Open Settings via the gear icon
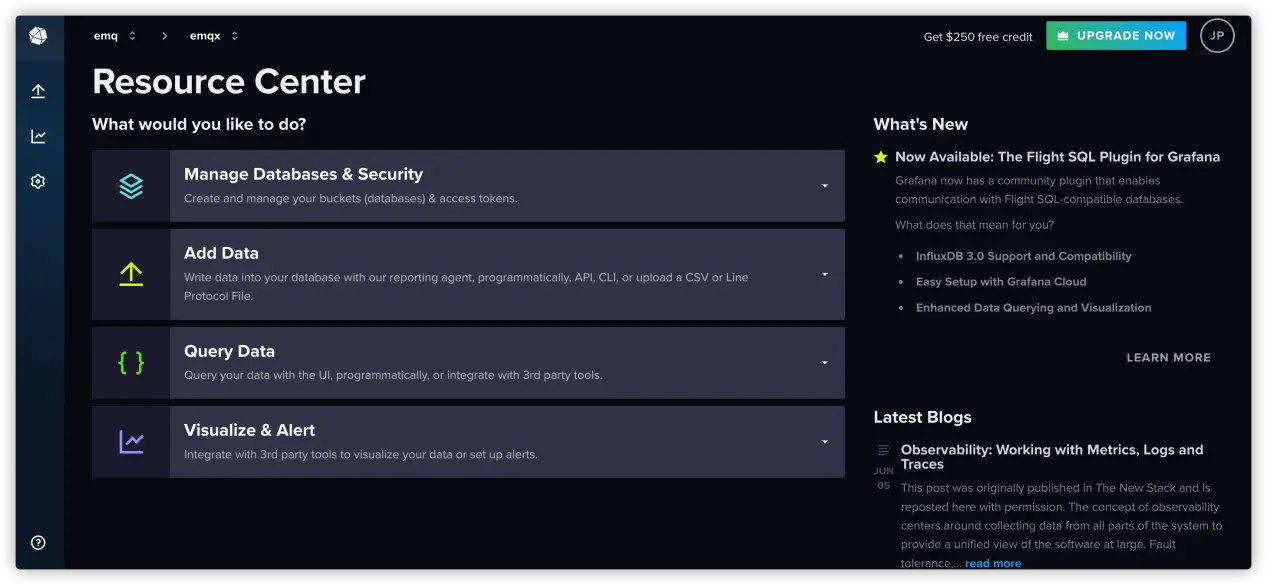 (x=38, y=181)
